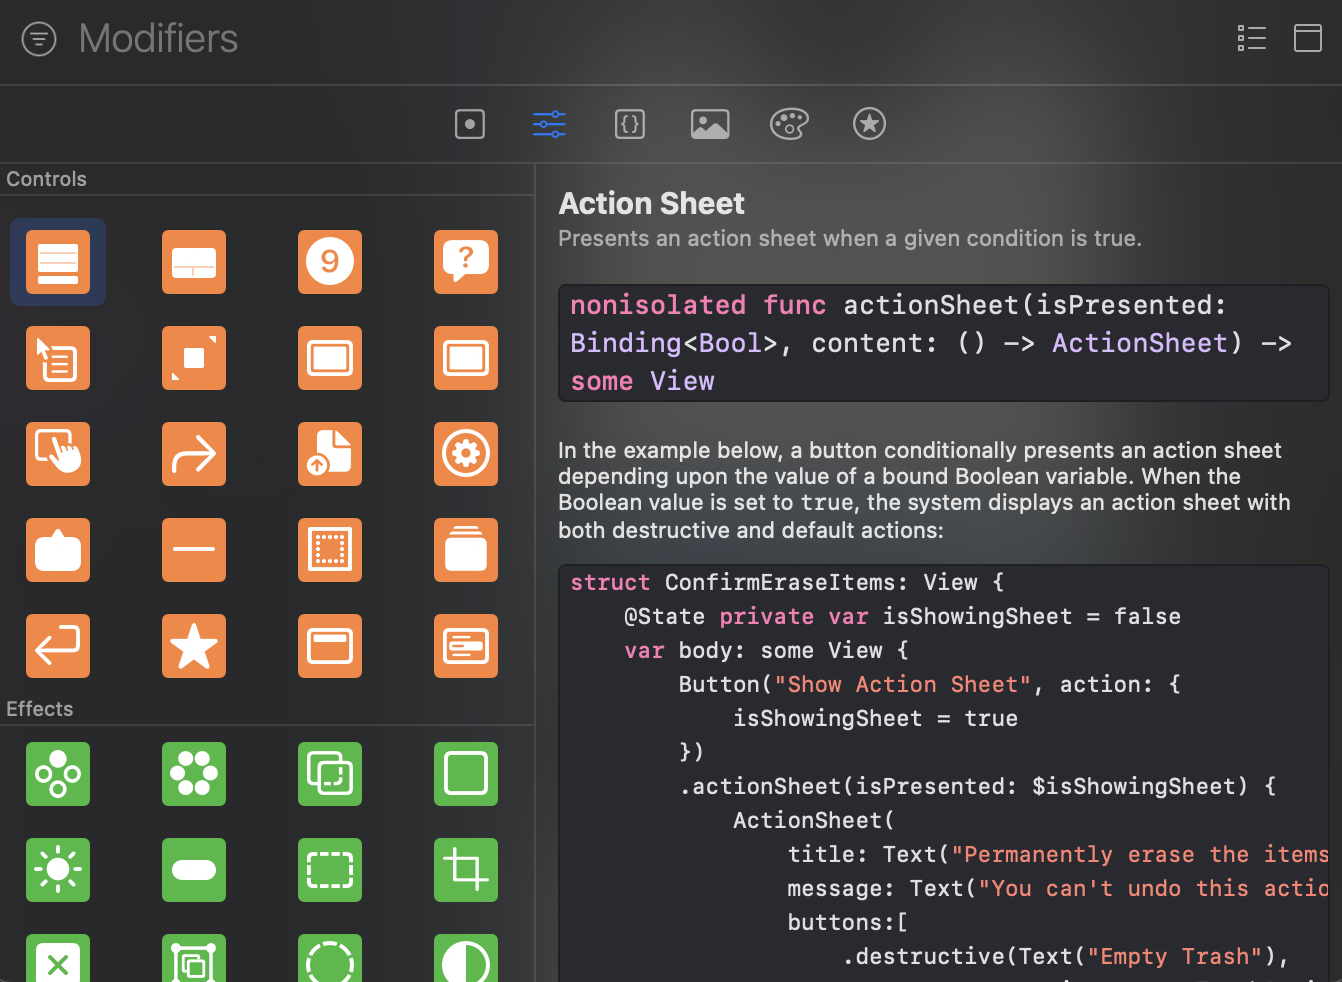Select the Modifiers sliders tab

[x=550, y=124]
